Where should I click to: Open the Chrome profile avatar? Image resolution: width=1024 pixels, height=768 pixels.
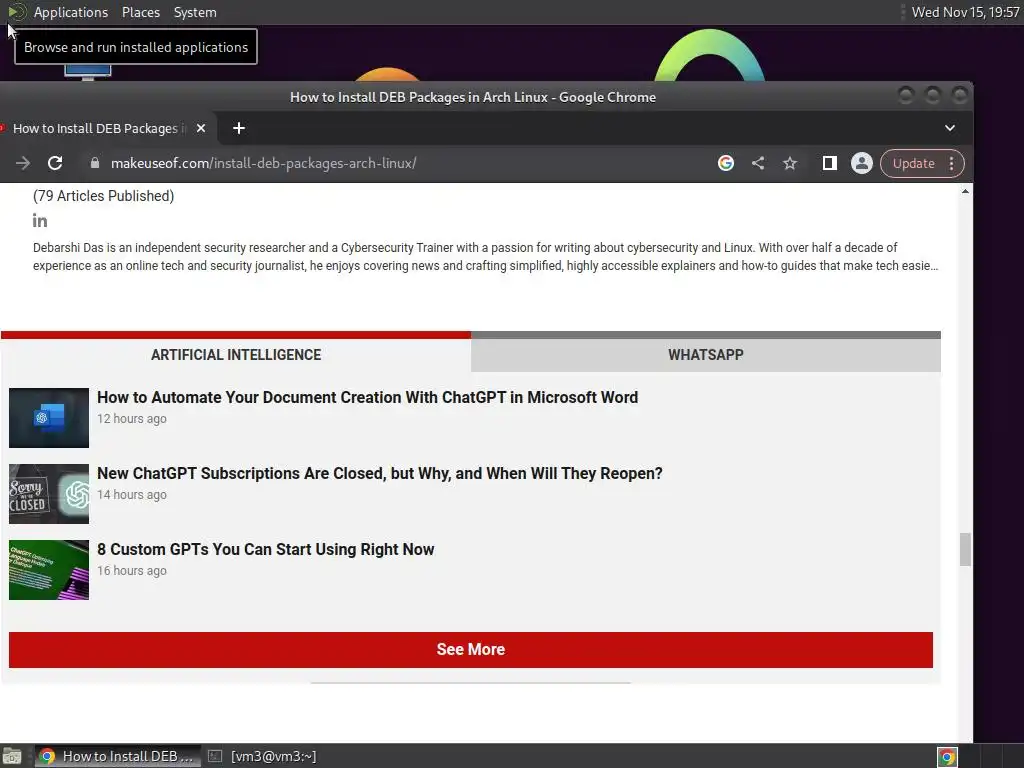862,163
